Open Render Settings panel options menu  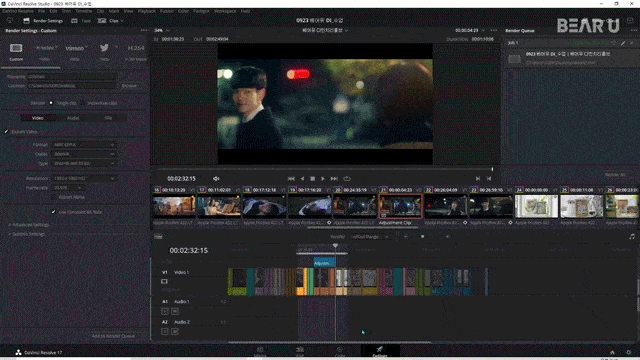[x=144, y=30]
